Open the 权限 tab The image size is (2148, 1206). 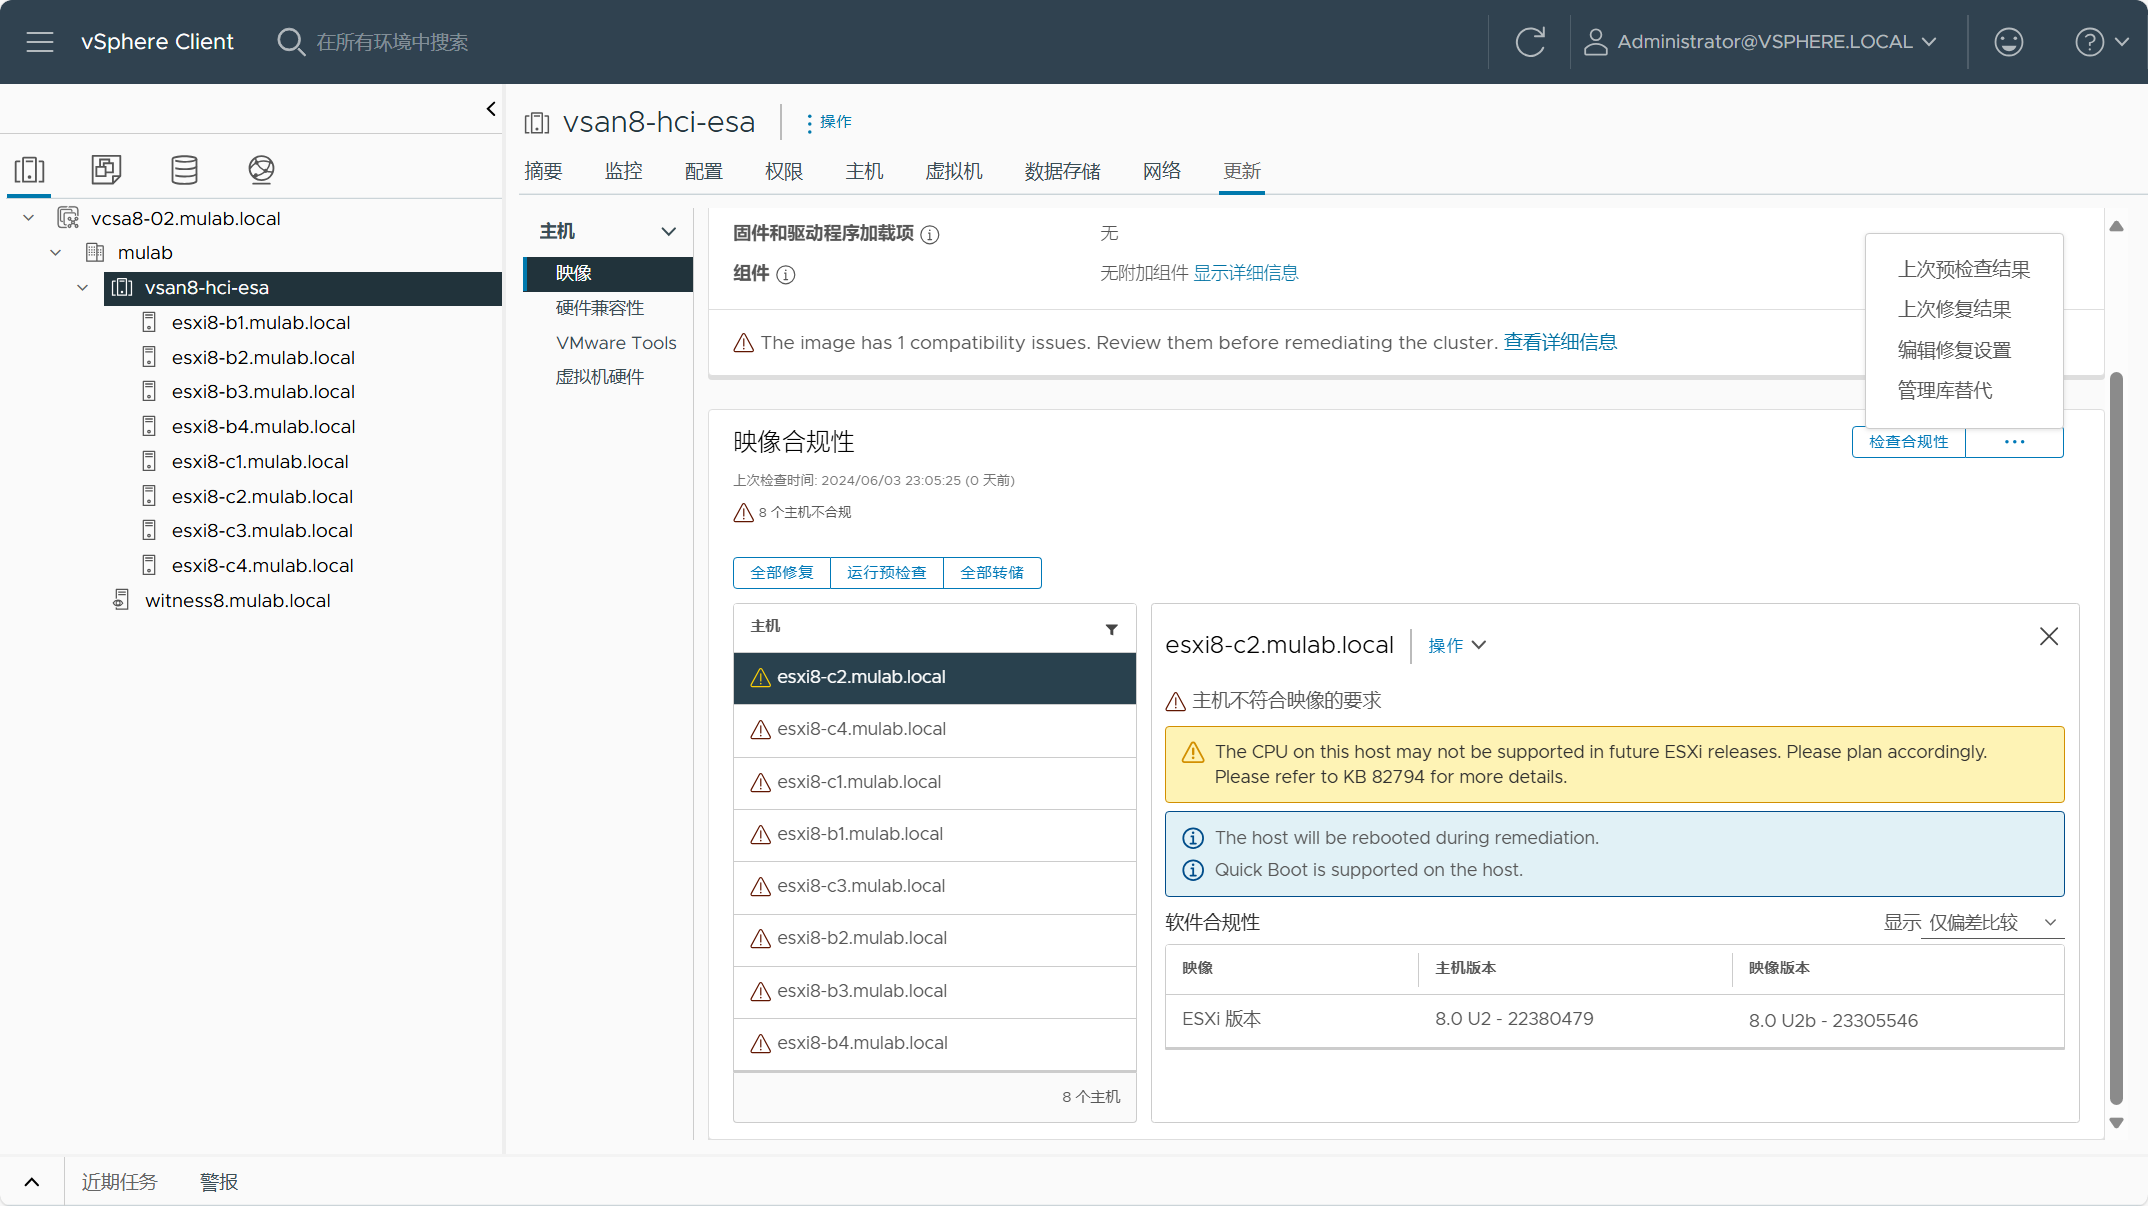(783, 171)
